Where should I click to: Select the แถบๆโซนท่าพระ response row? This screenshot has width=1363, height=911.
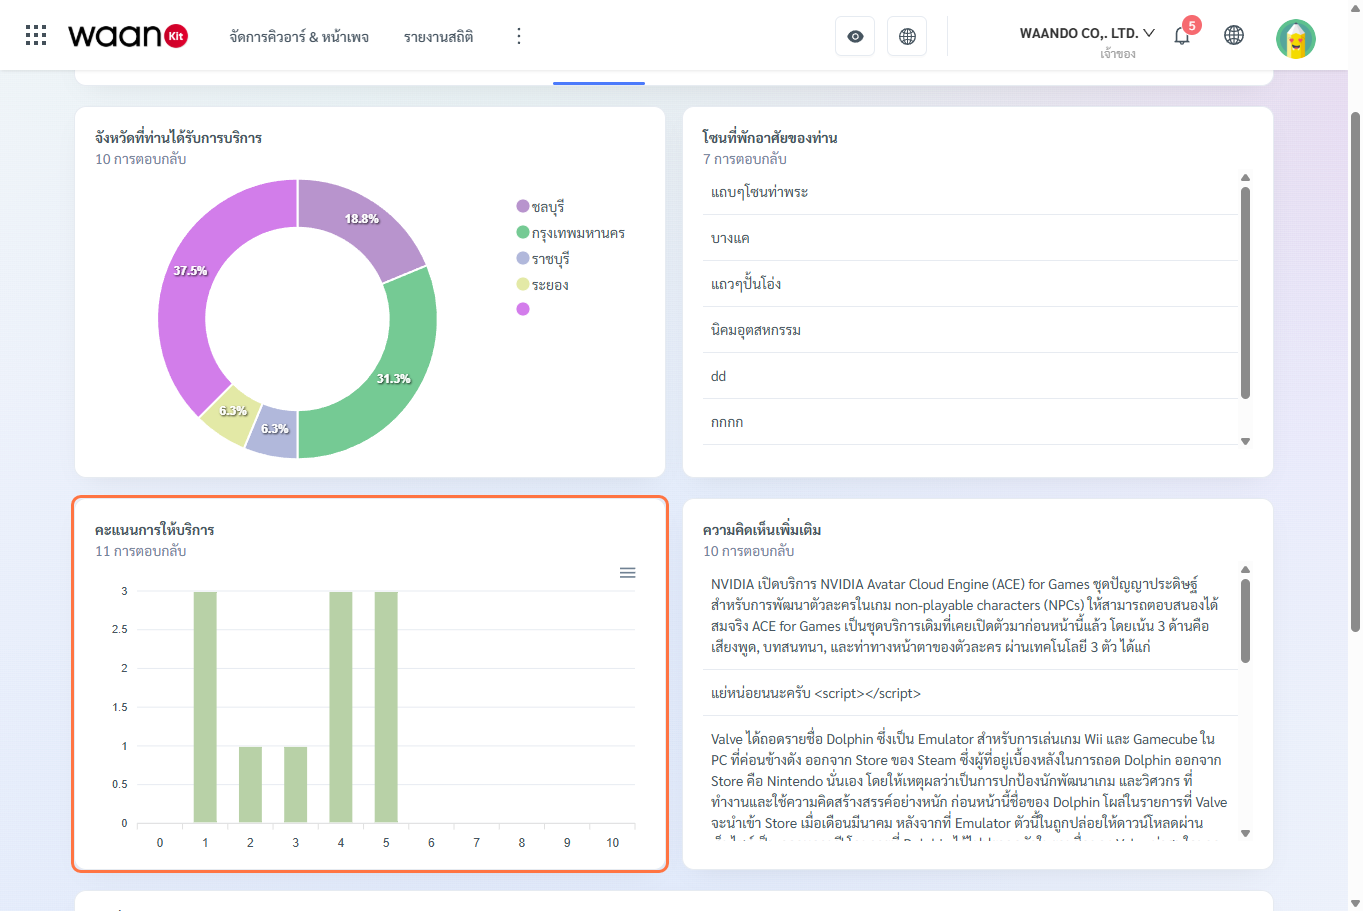click(970, 192)
